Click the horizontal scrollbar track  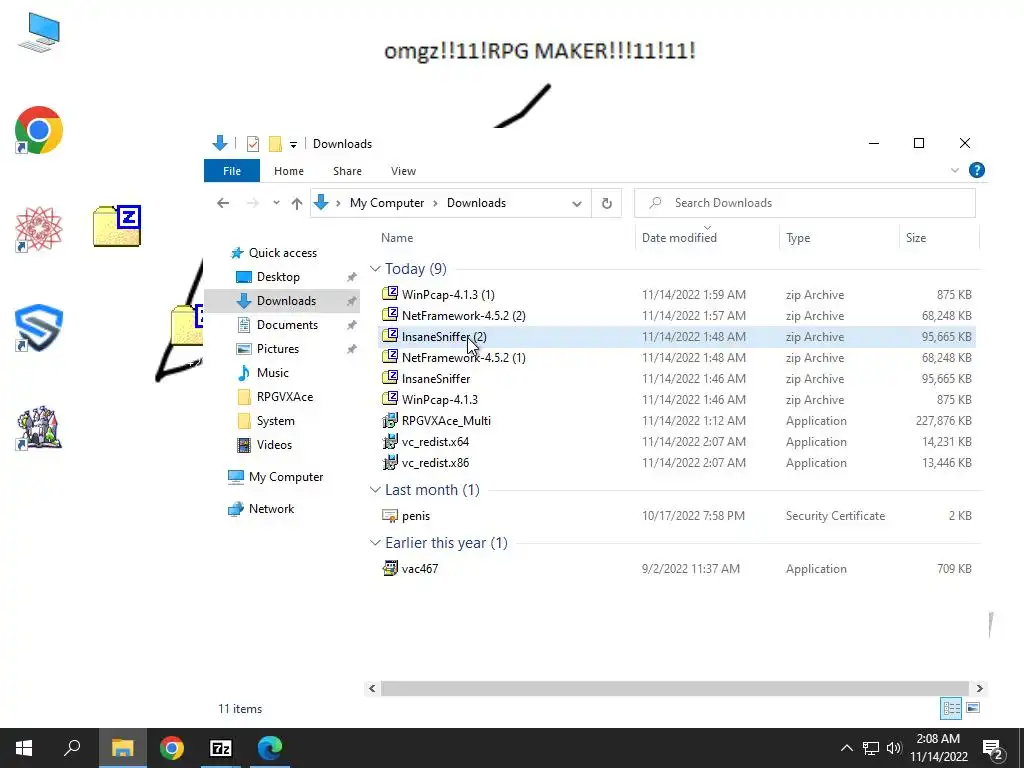(675, 688)
